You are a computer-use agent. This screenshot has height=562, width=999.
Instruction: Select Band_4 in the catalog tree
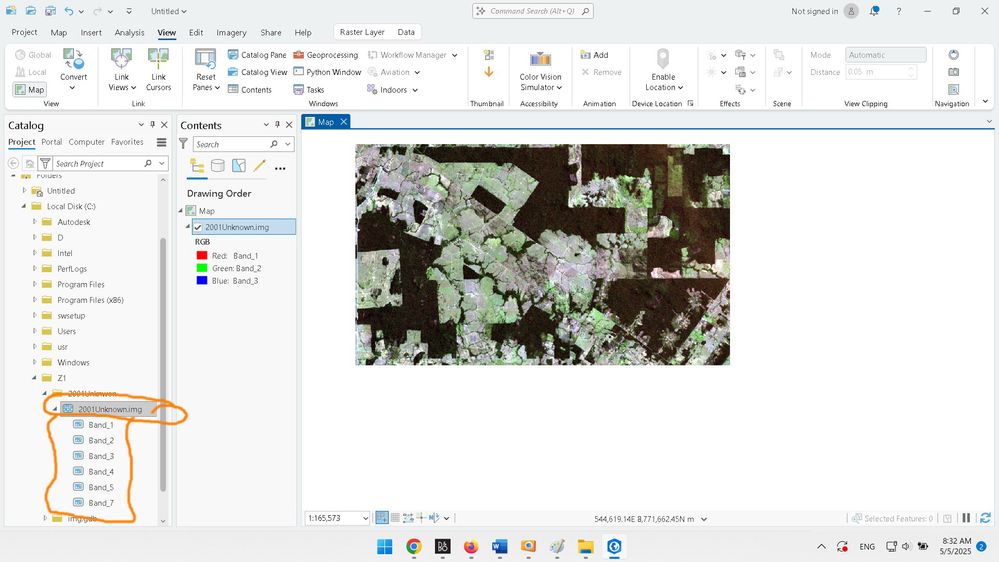point(100,471)
